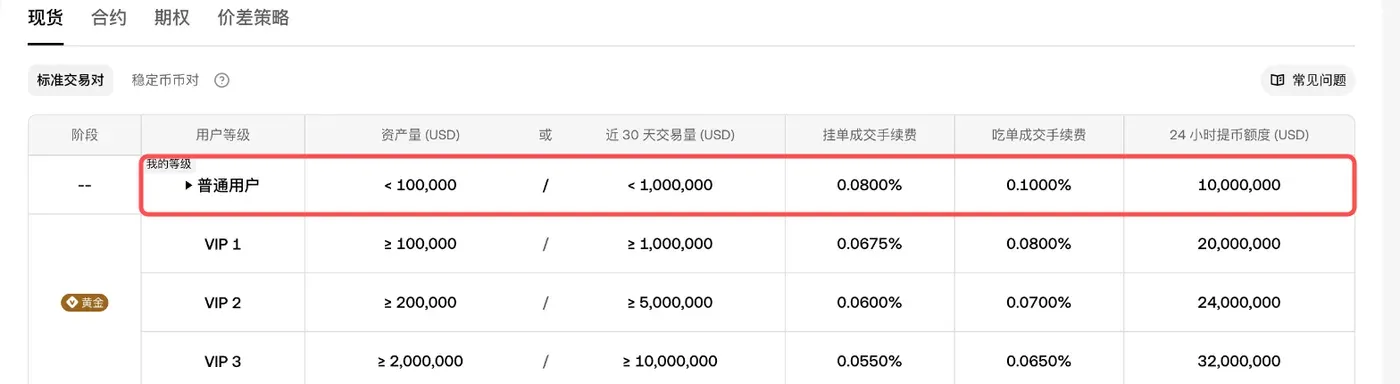Click the < 1,000,000 trading volume value
The height and width of the screenshot is (384, 1400).
[670, 185]
